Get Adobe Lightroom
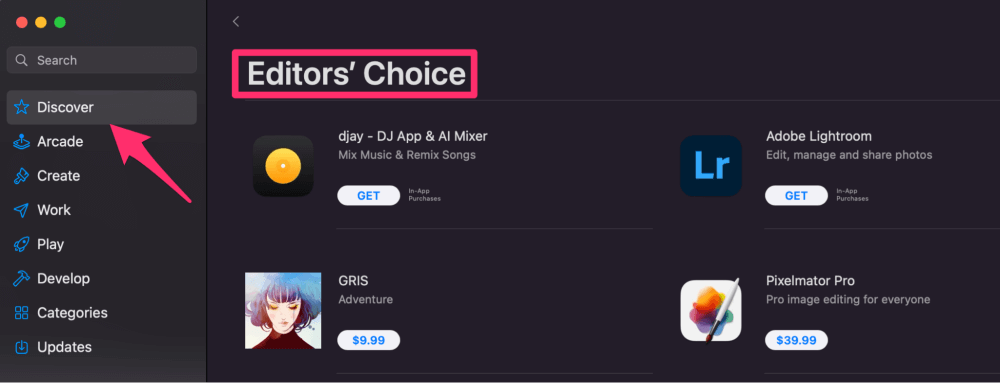The height and width of the screenshot is (383, 1000). click(x=796, y=196)
